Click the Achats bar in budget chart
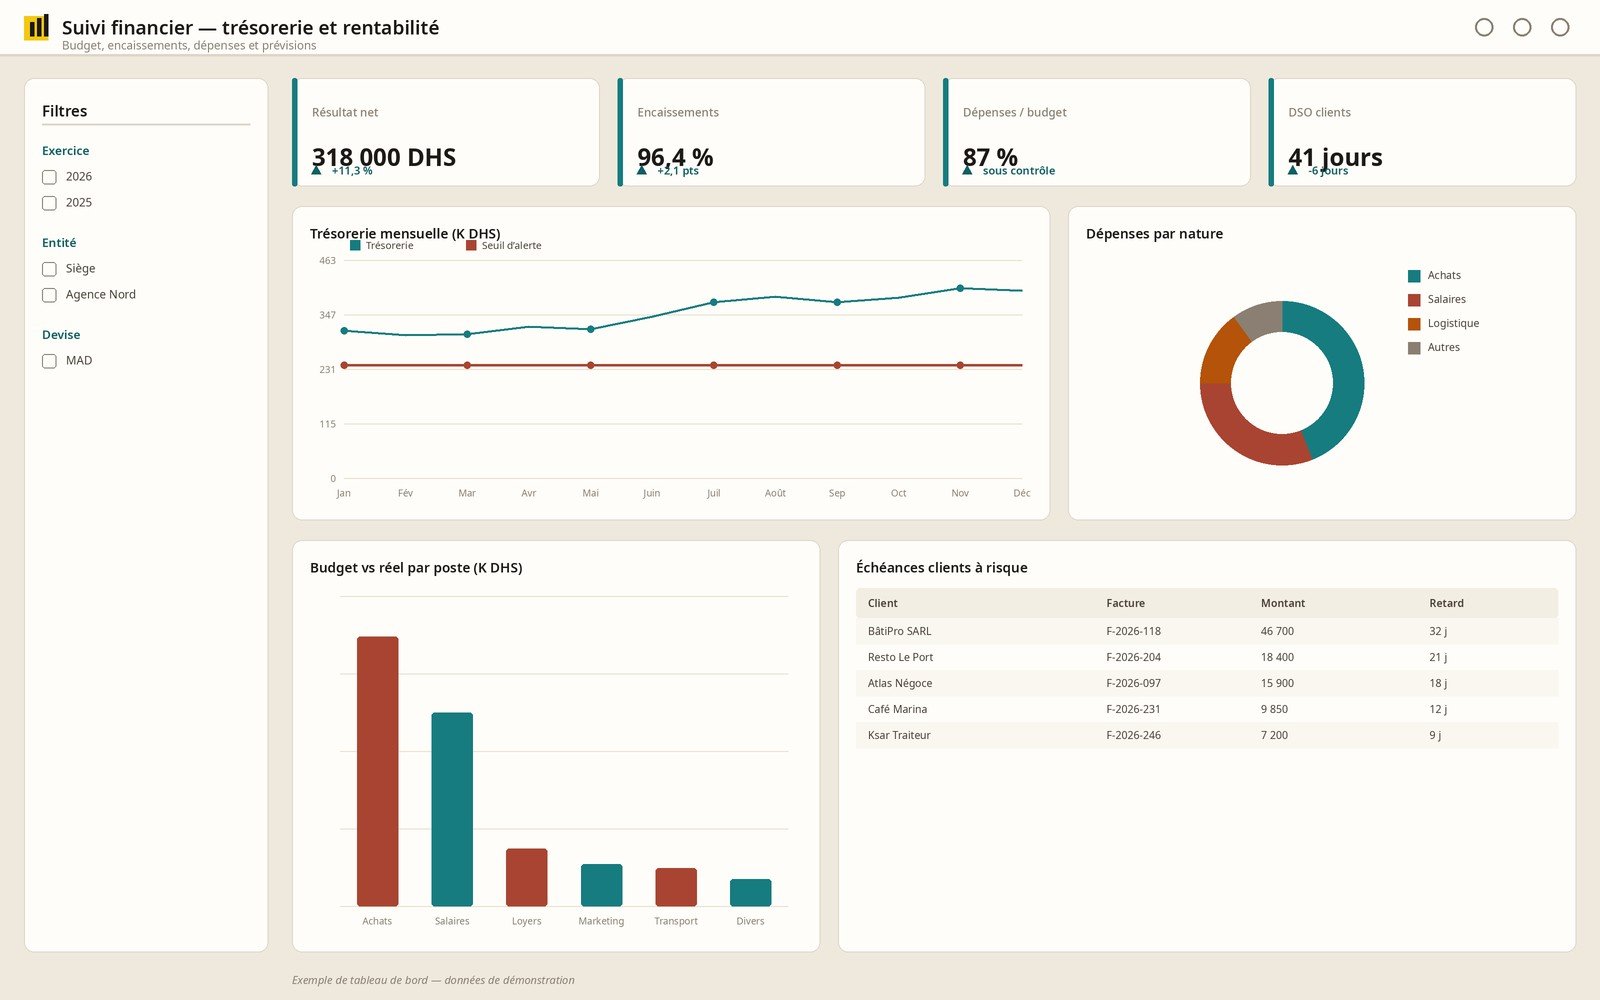This screenshot has width=1600, height=1000. click(377, 771)
